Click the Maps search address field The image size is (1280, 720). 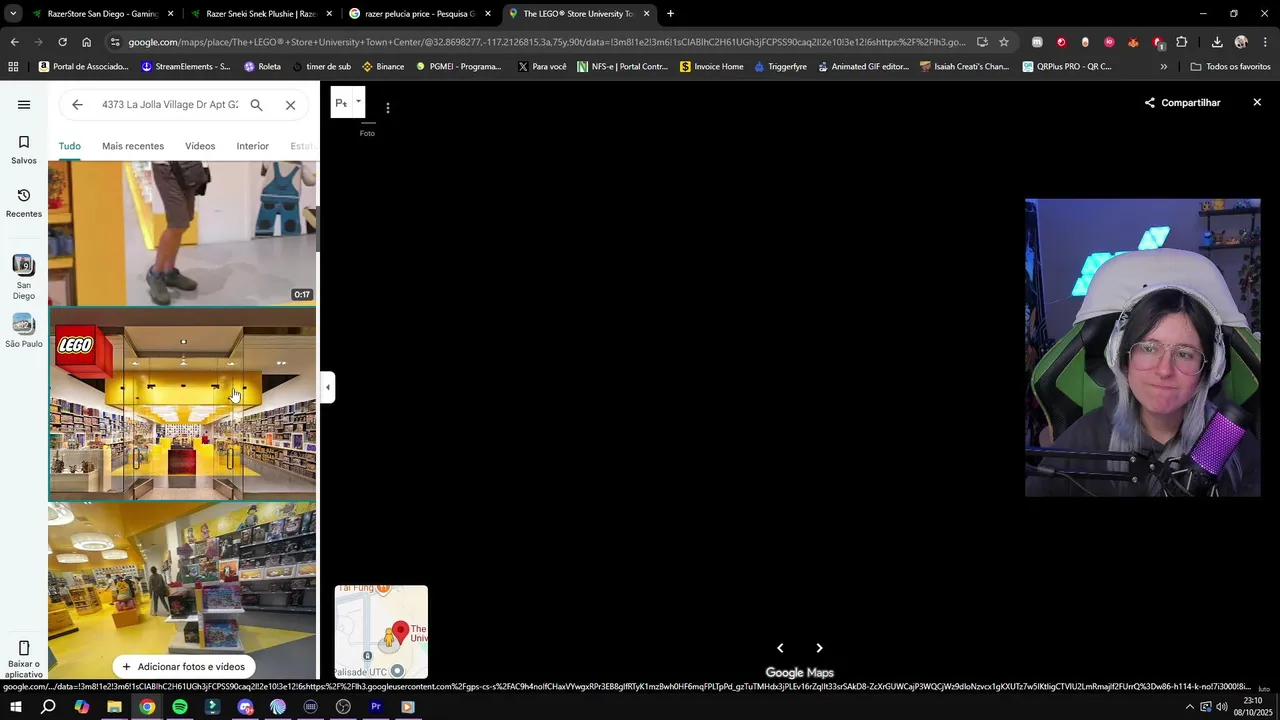(x=170, y=104)
